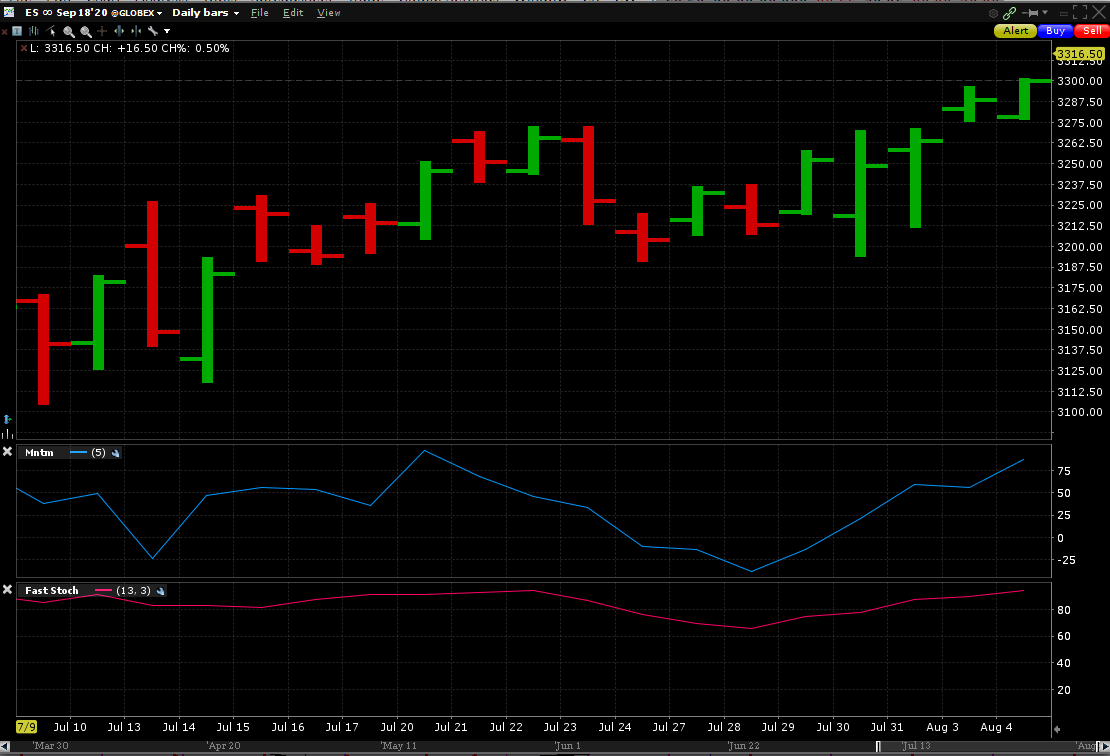Click the scrollbar right arrow
Screen dimensions: 1110x756
point(1103,746)
